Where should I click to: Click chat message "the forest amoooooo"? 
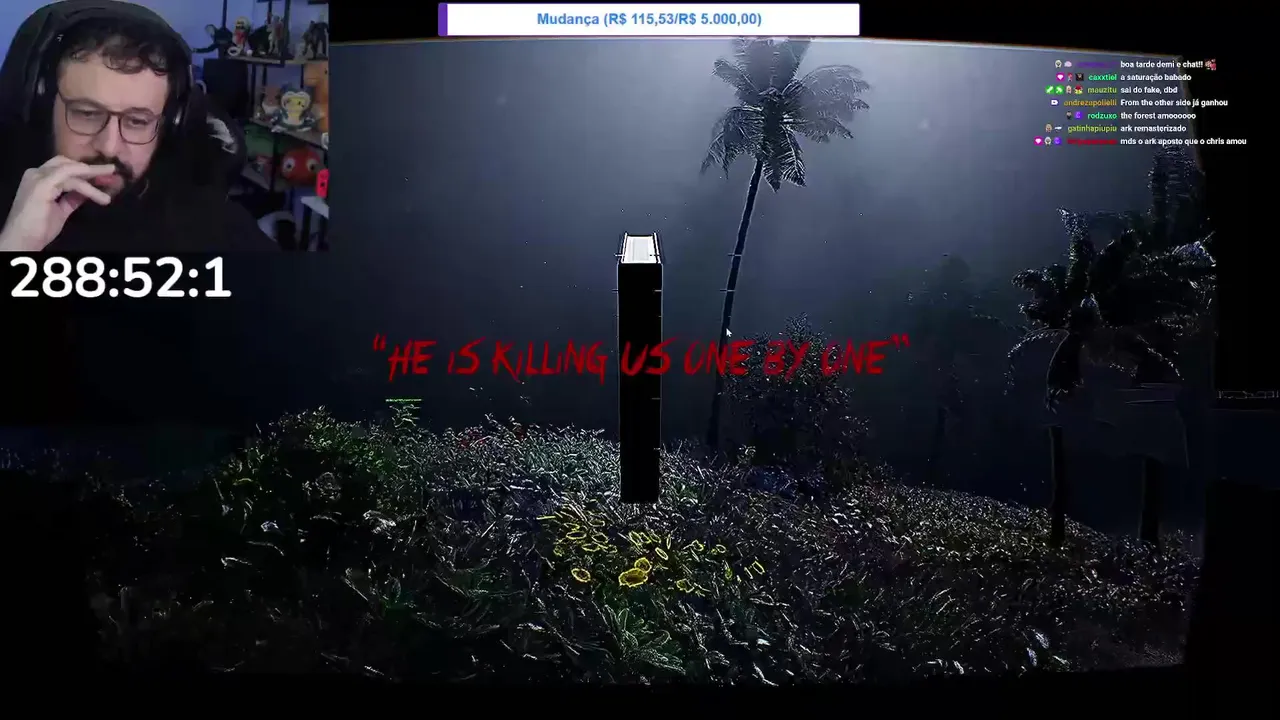tap(1158, 116)
